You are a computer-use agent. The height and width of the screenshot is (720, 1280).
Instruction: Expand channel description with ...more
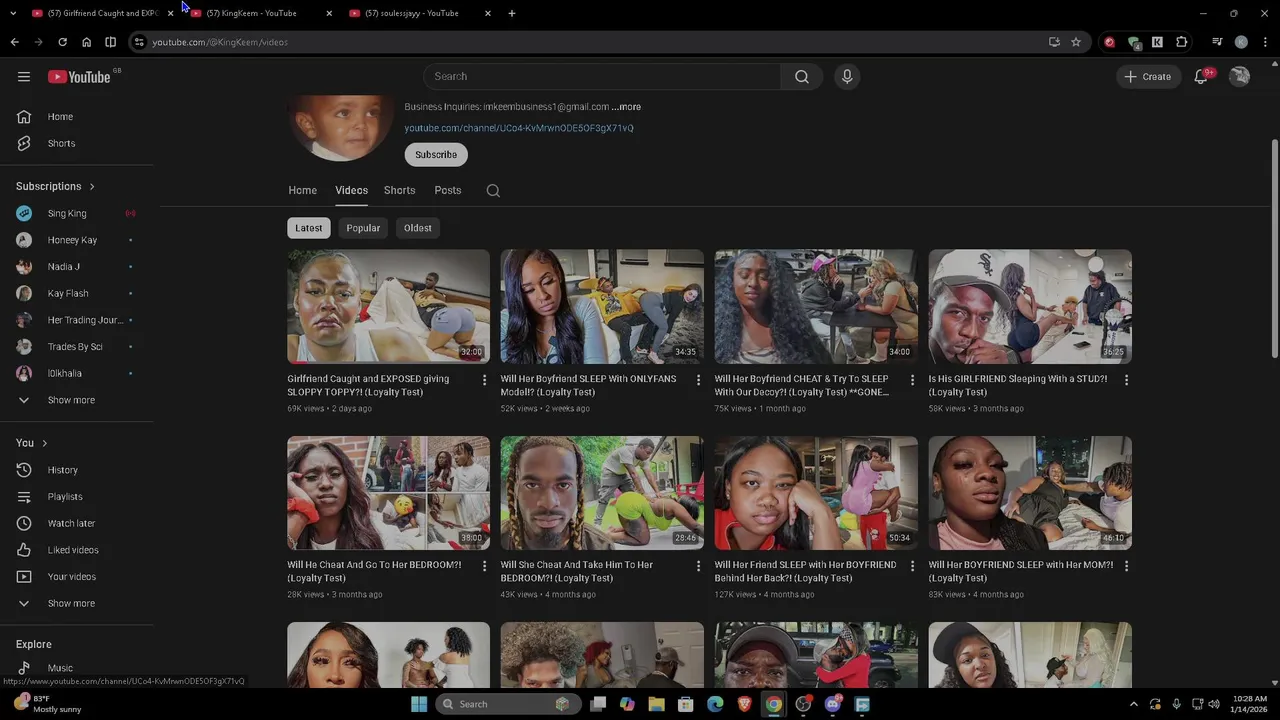point(626,107)
